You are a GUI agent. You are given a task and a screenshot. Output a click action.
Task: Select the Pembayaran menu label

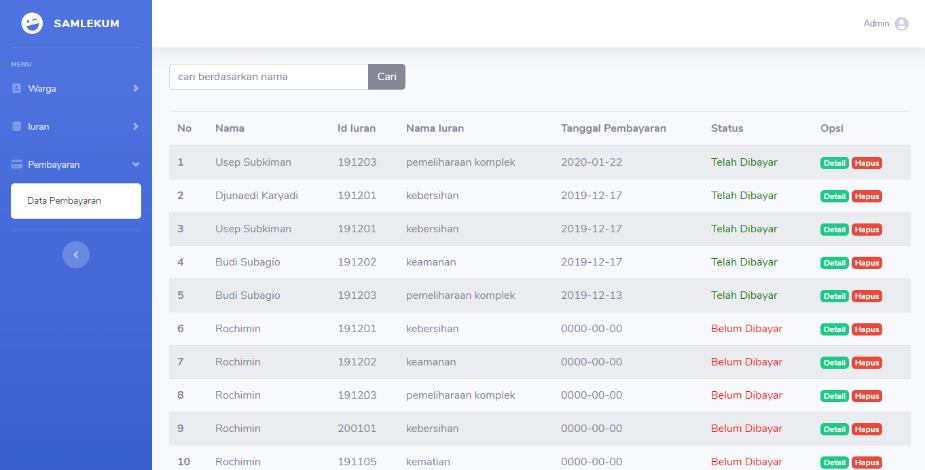pyautogui.click(x=54, y=165)
